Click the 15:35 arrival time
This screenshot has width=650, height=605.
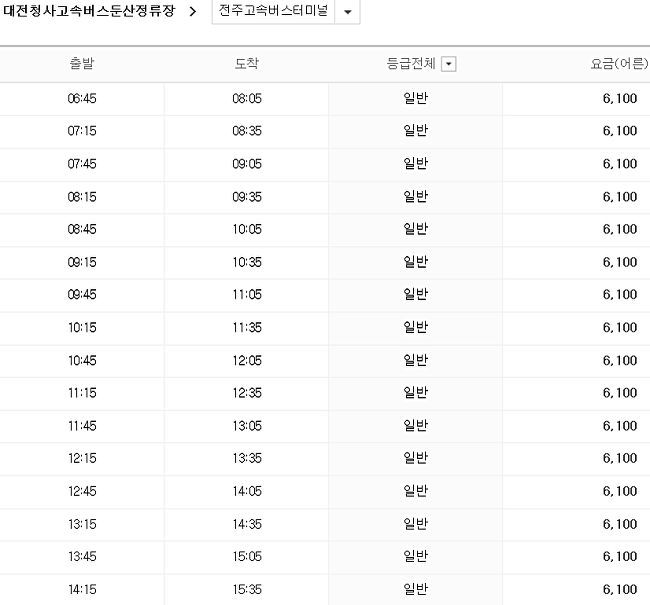pyautogui.click(x=247, y=589)
